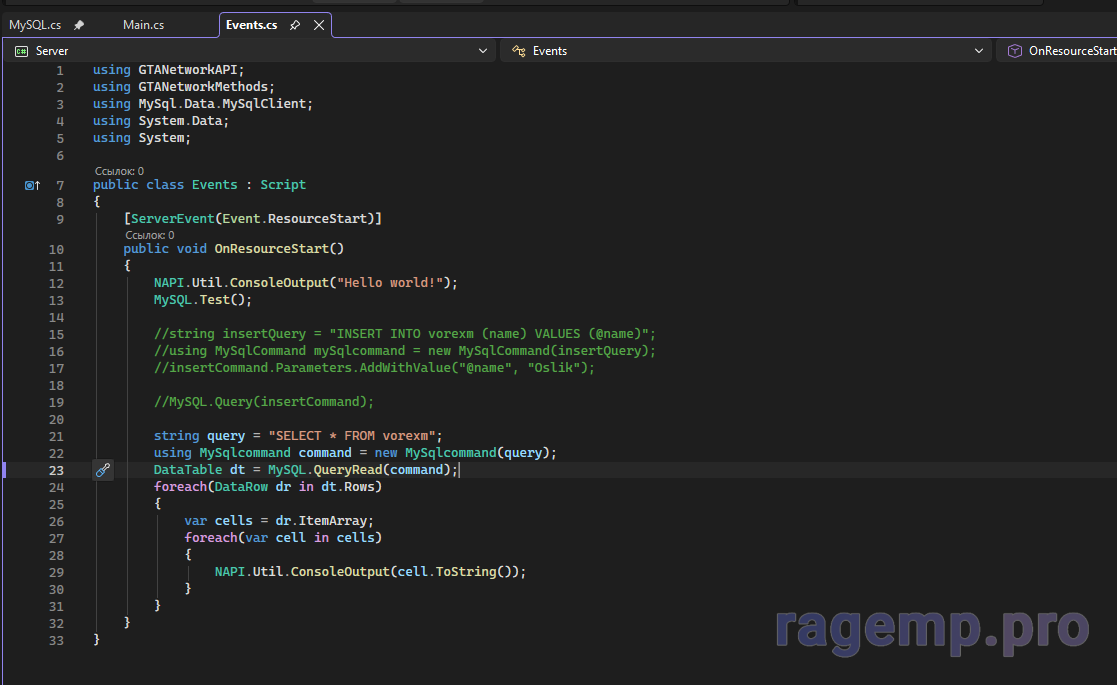
Task: Click the DataTable type on line 23
Action: (188, 470)
